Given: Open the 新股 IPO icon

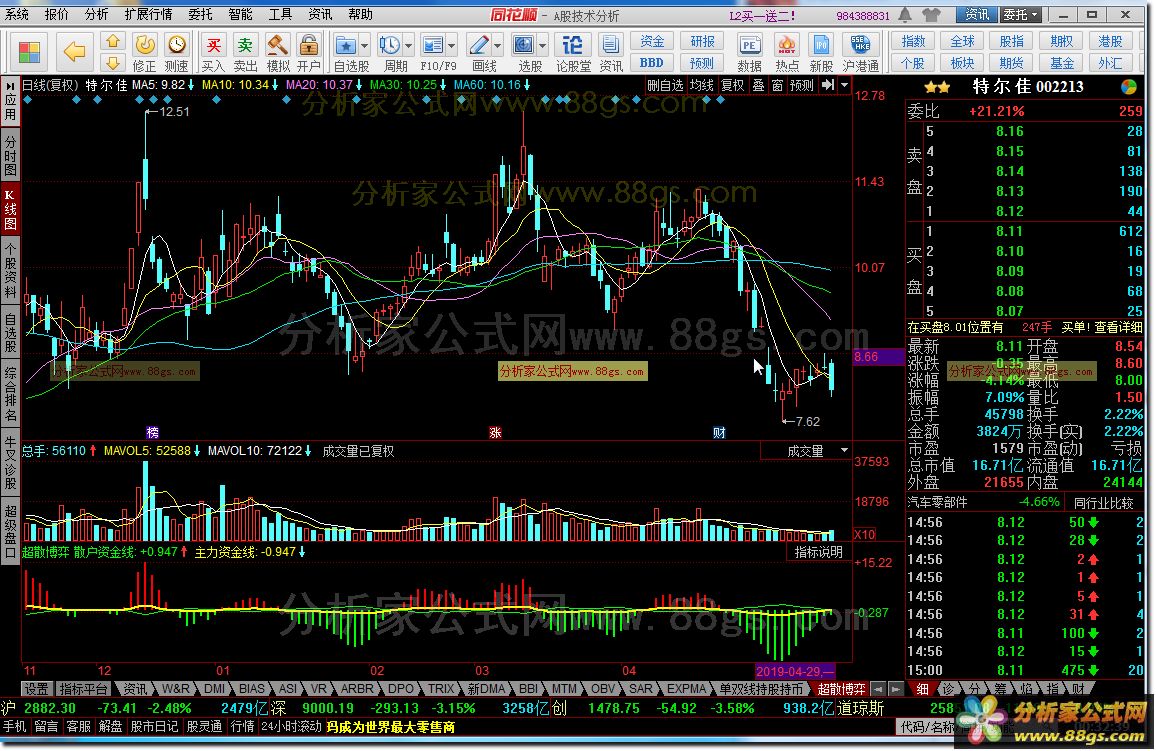Looking at the screenshot, I should 821,53.
